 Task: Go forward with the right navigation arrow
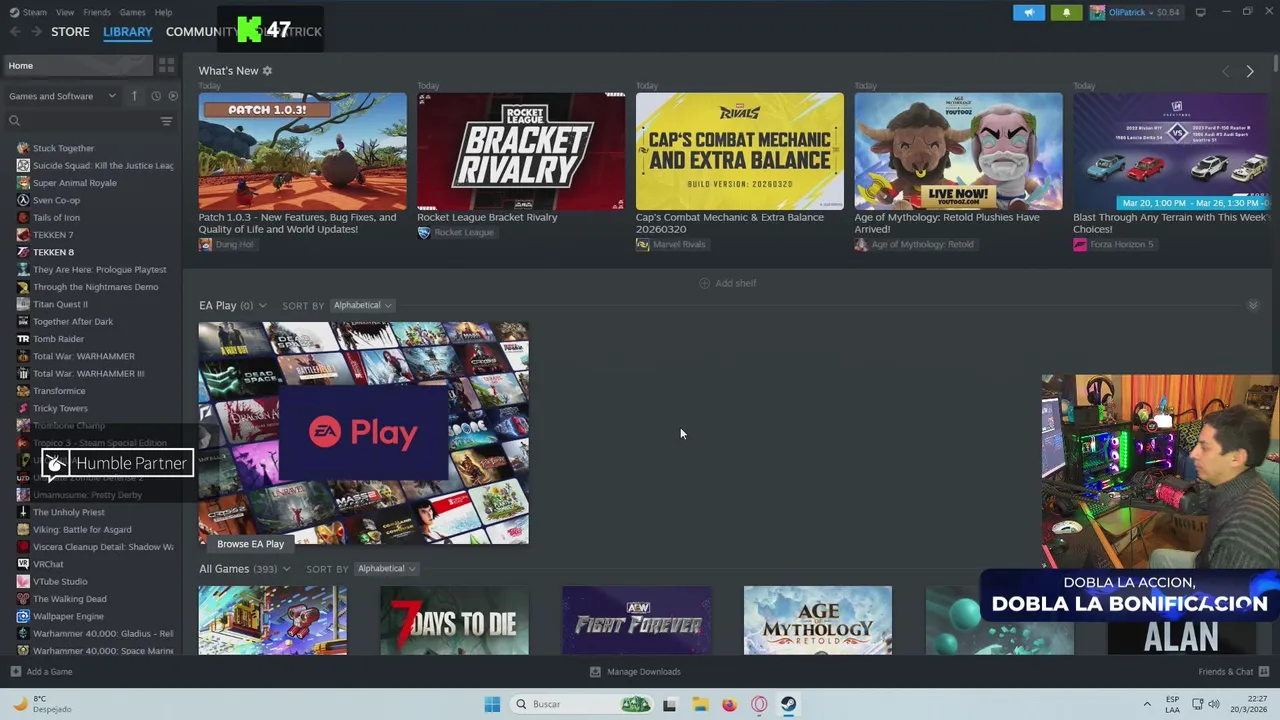click(x=36, y=31)
